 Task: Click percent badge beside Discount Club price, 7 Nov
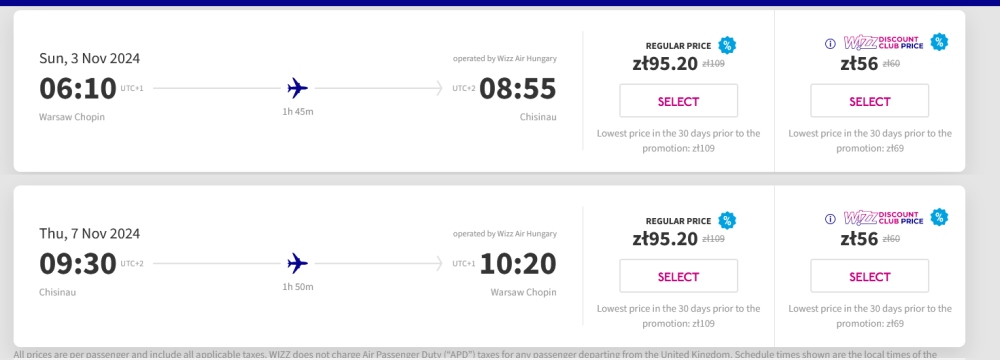939,217
